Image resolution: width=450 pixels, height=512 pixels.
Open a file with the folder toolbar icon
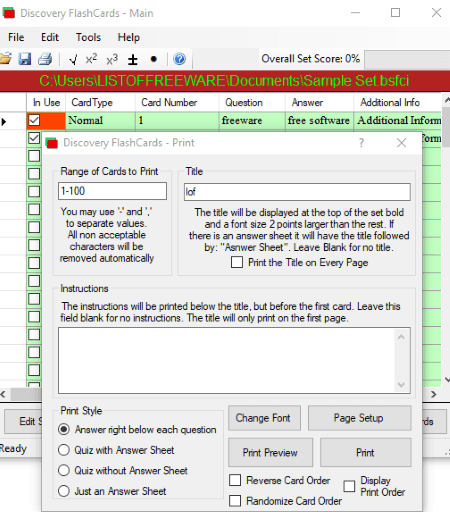coord(5,59)
